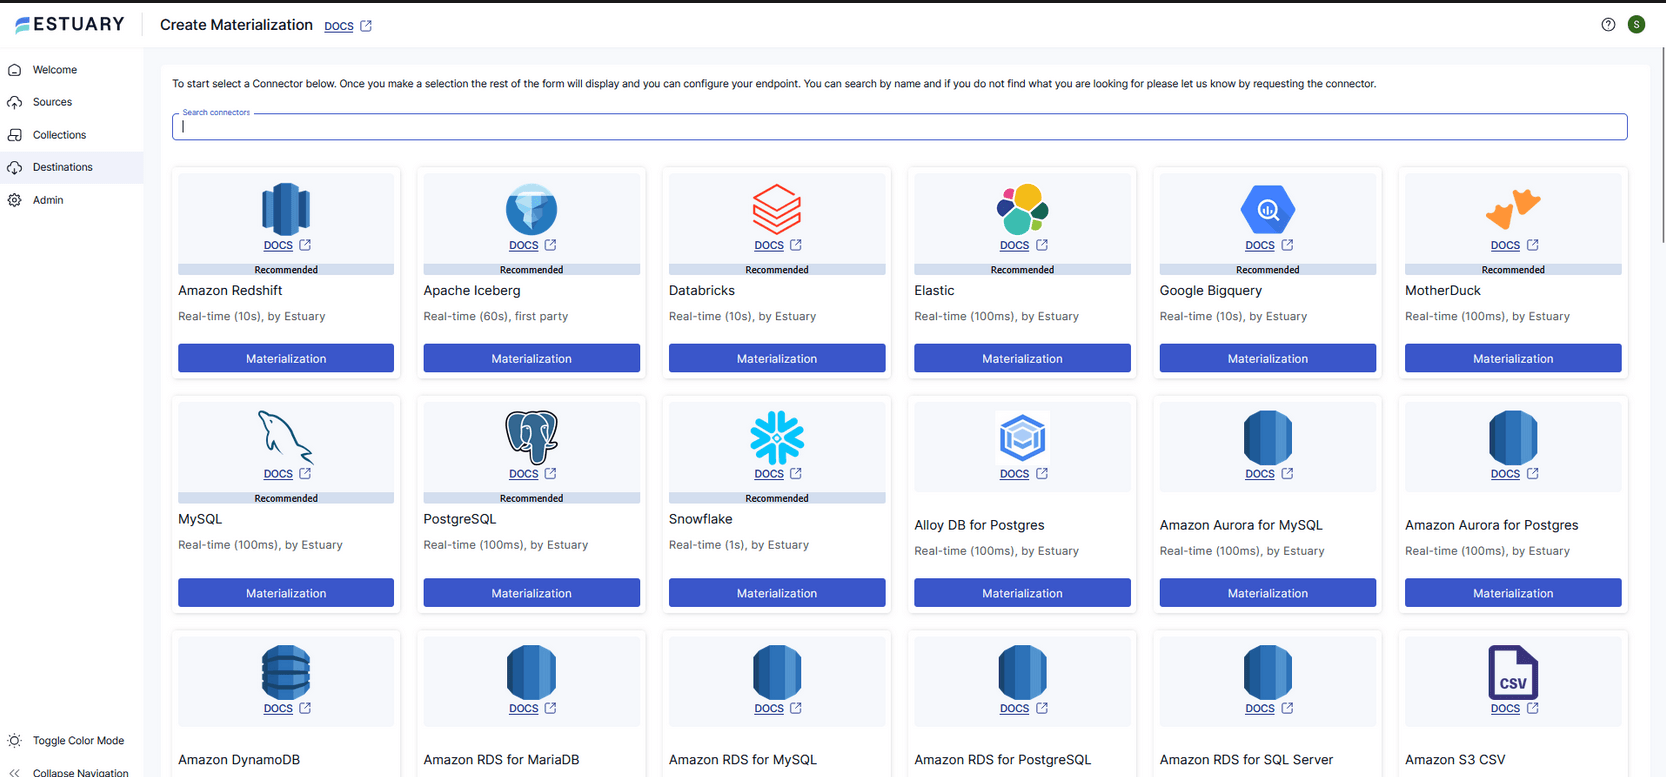Start Materialization for MotherDuck
The height and width of the screenshot is (777, 1666).
tap(1513, 358)
